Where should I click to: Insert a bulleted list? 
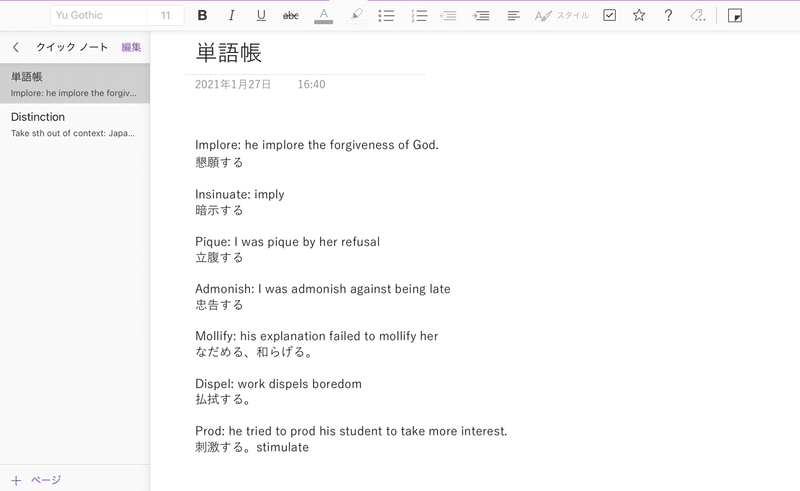pos(386,16)
